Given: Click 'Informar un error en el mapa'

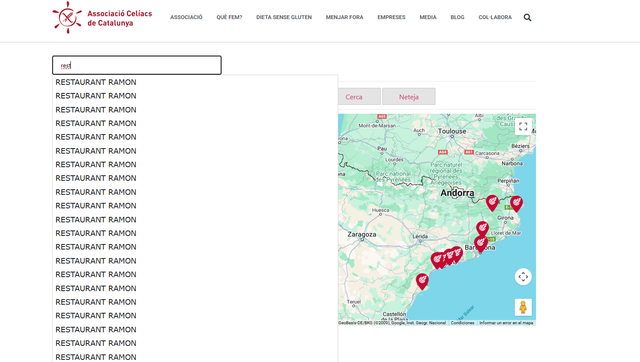Looking at the screenshot, I should point(506,323).
